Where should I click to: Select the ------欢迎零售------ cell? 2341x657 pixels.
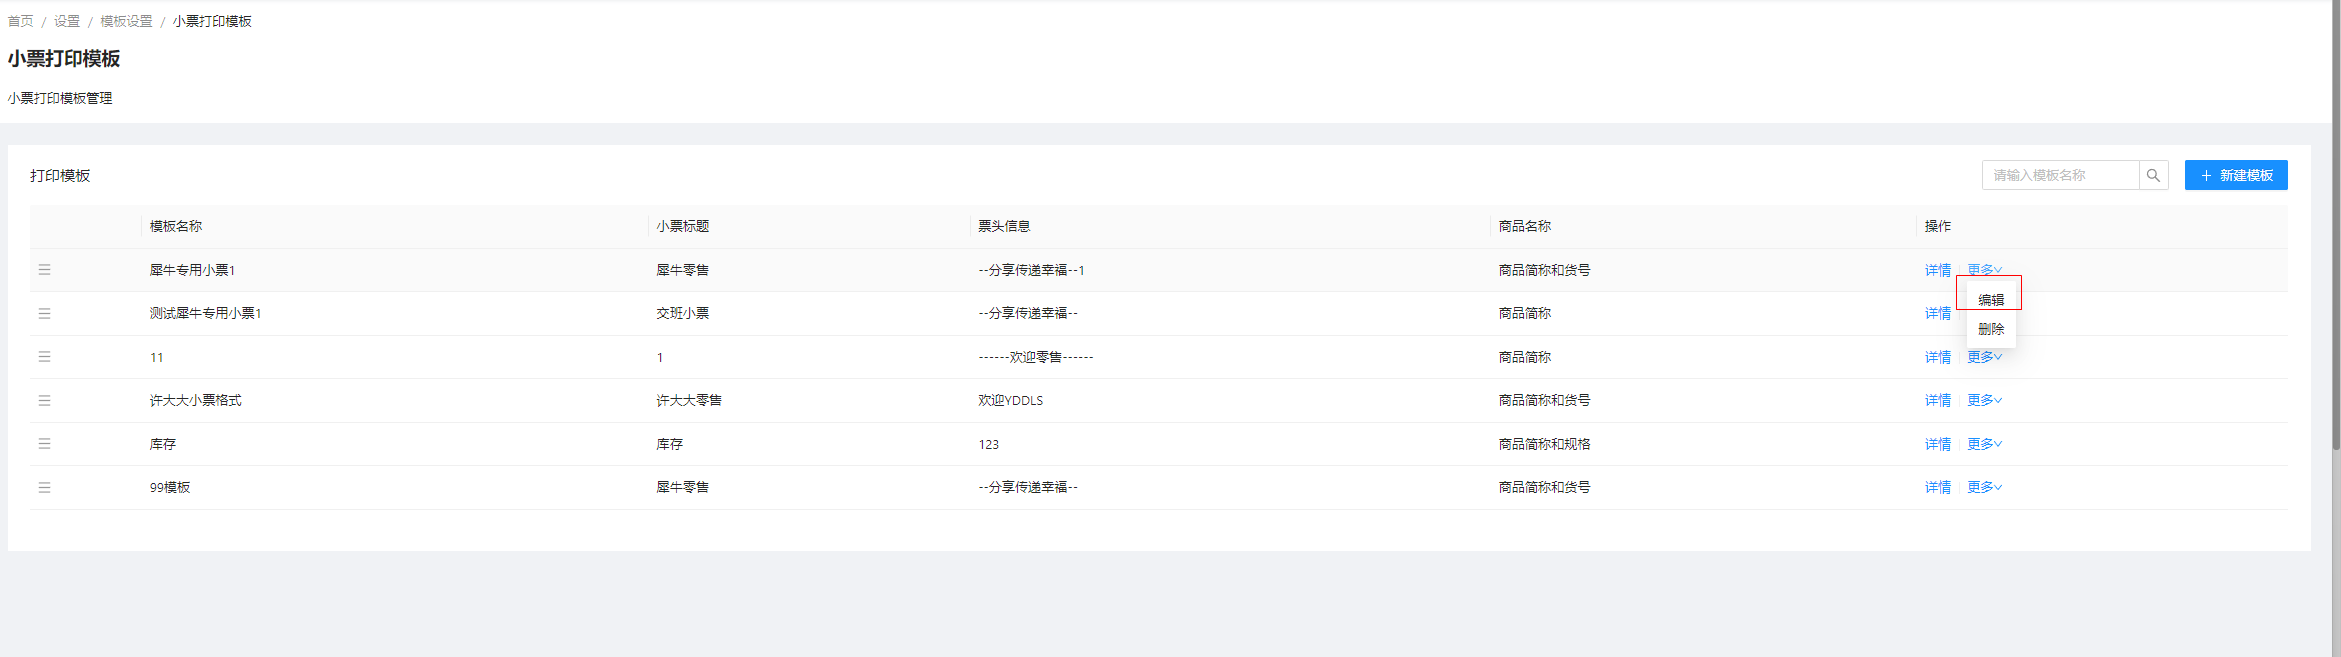[x=1036, y=357]
